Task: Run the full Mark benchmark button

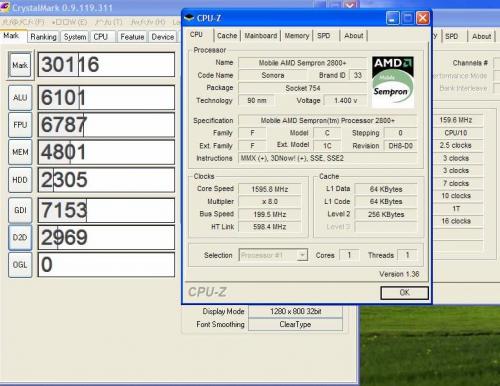Action: [20, 65]
